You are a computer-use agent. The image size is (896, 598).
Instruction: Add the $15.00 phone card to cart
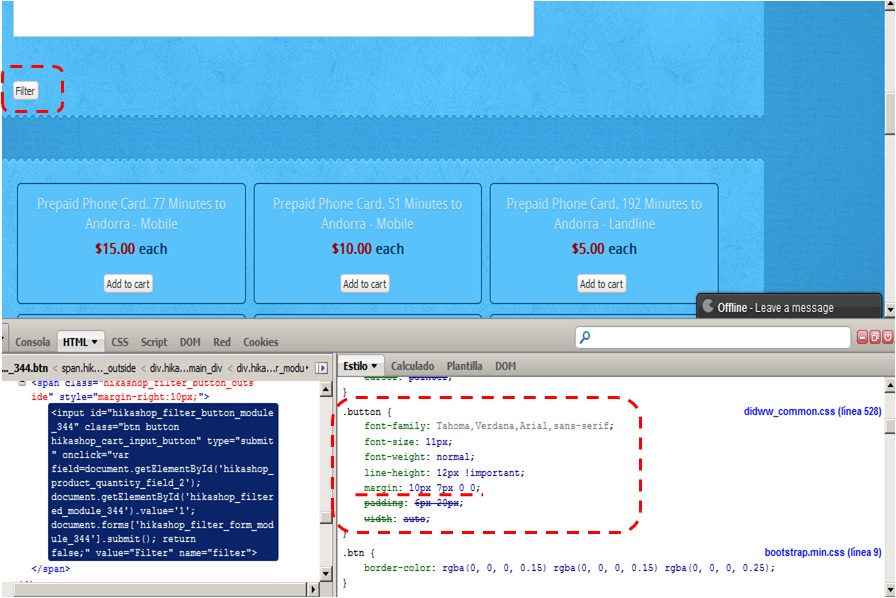(x=128, y=284)
